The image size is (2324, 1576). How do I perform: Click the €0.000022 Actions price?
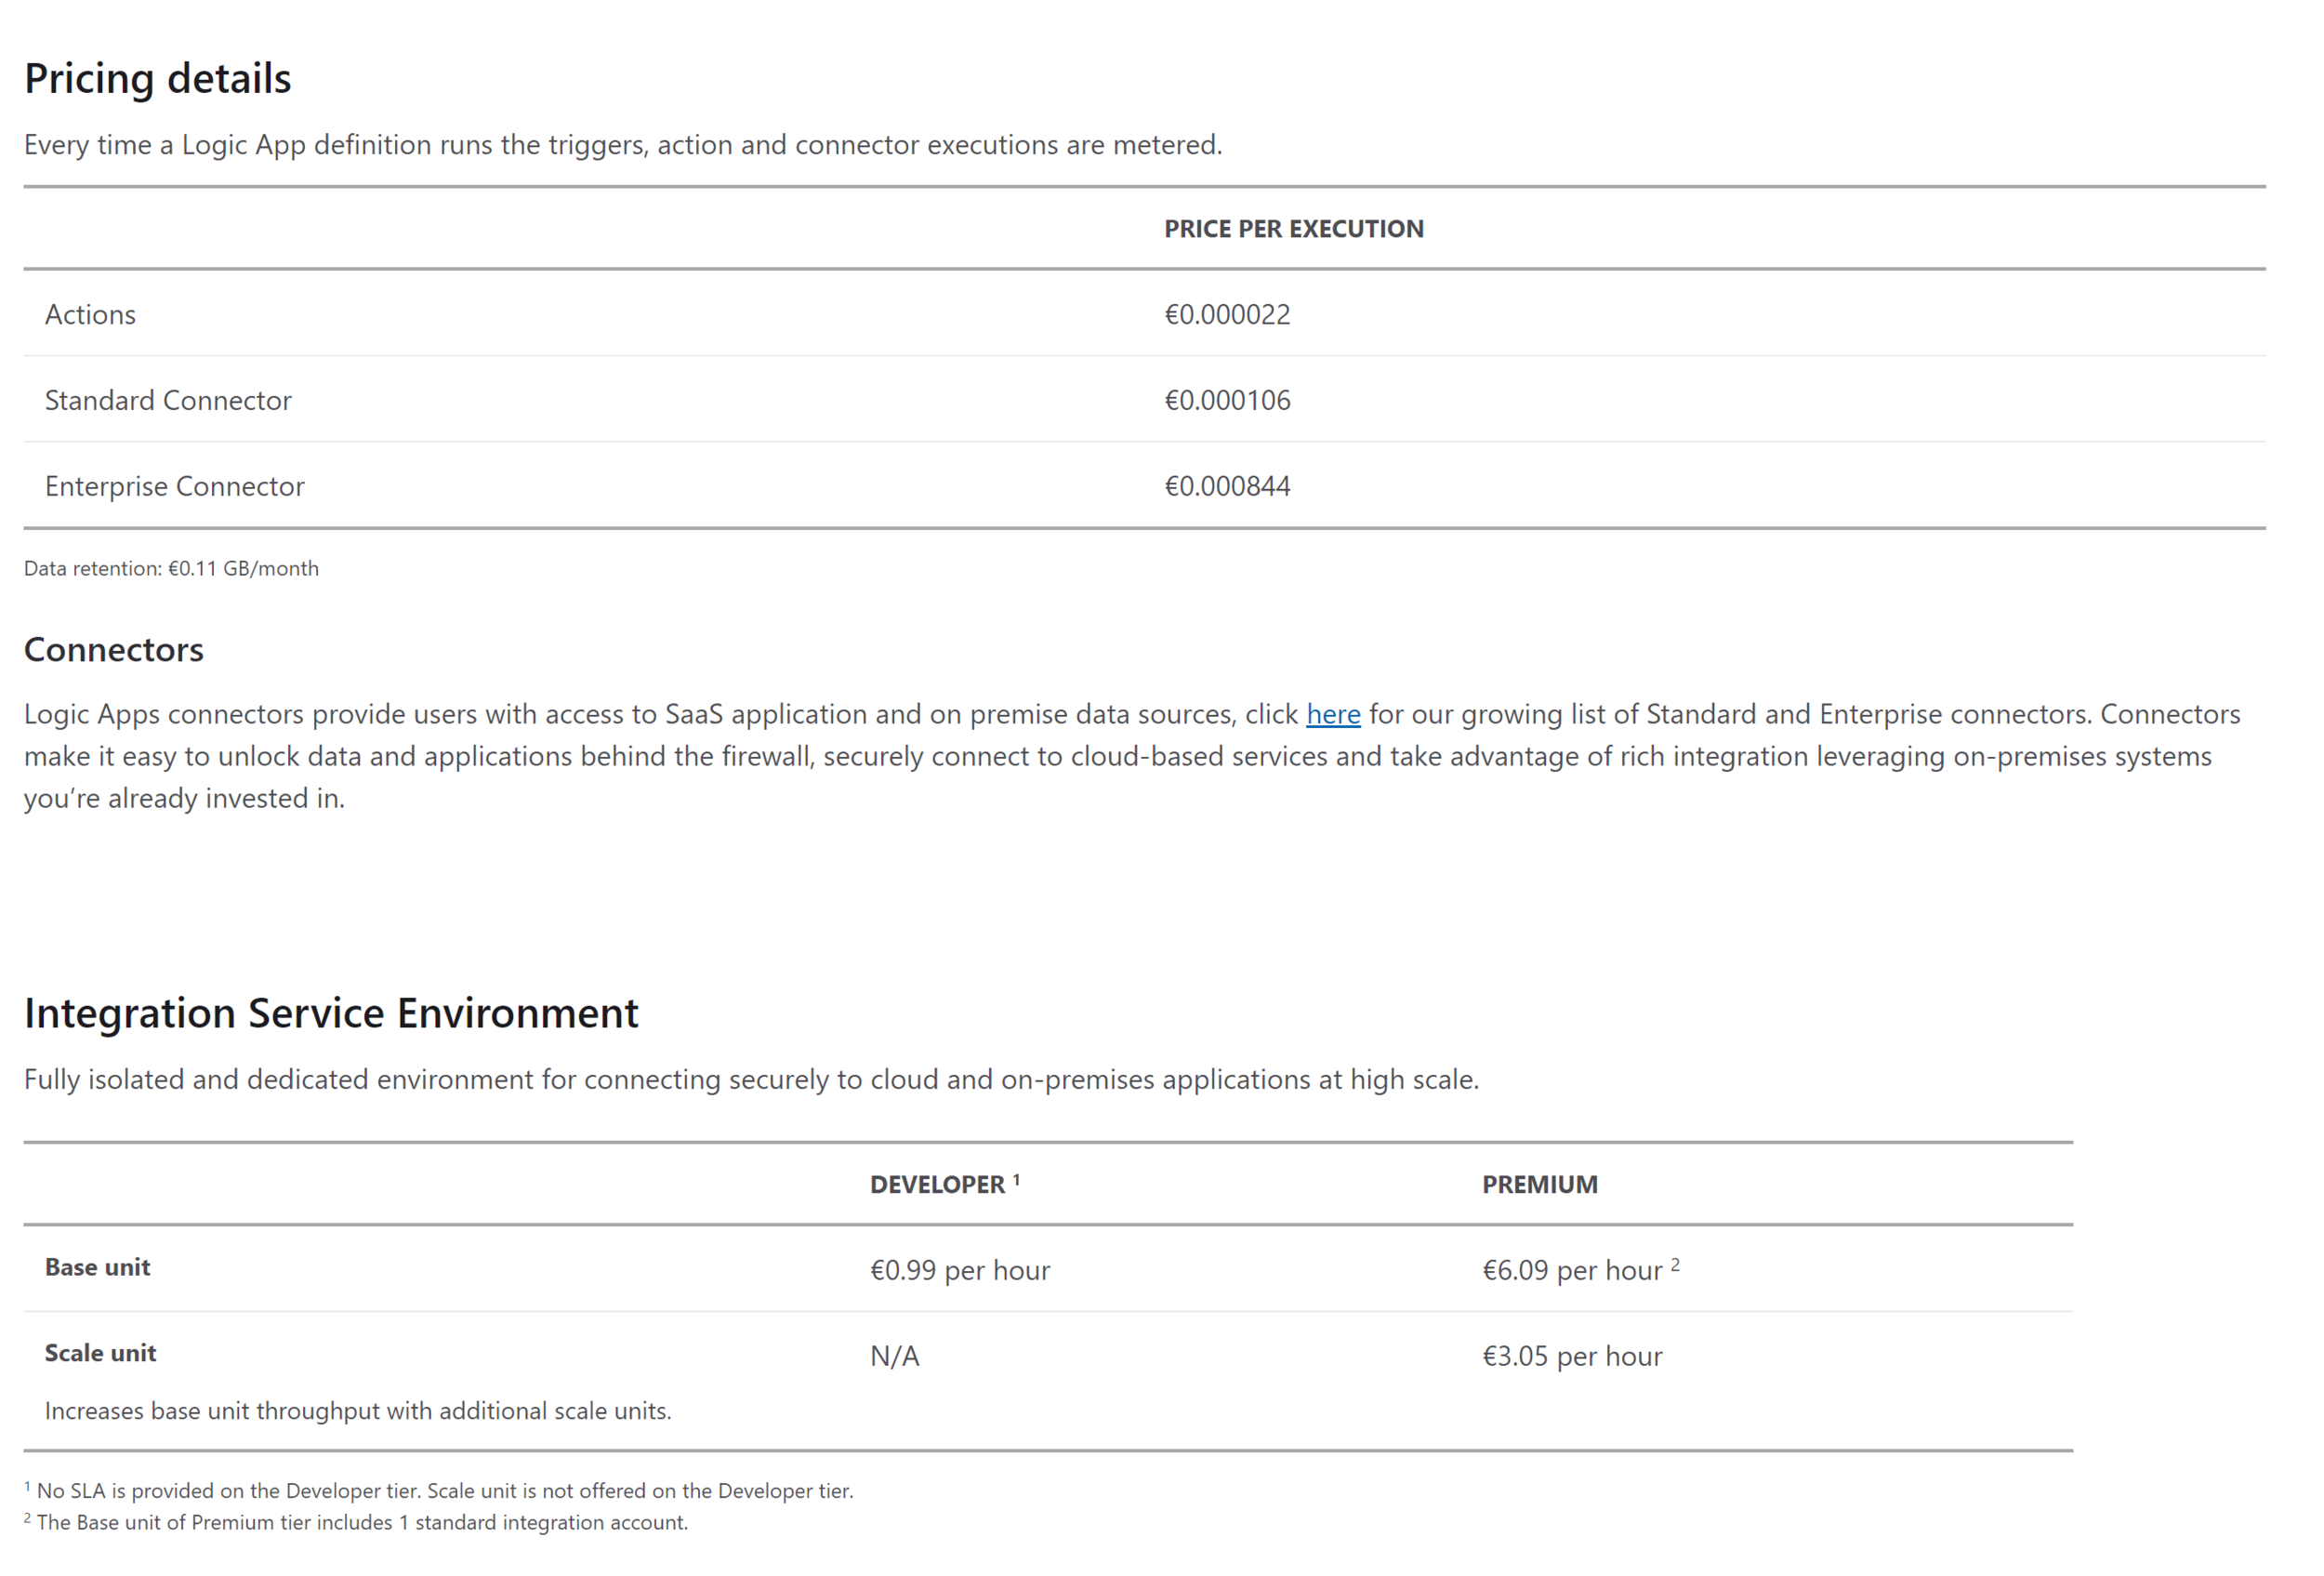[x=1227, y=314]
